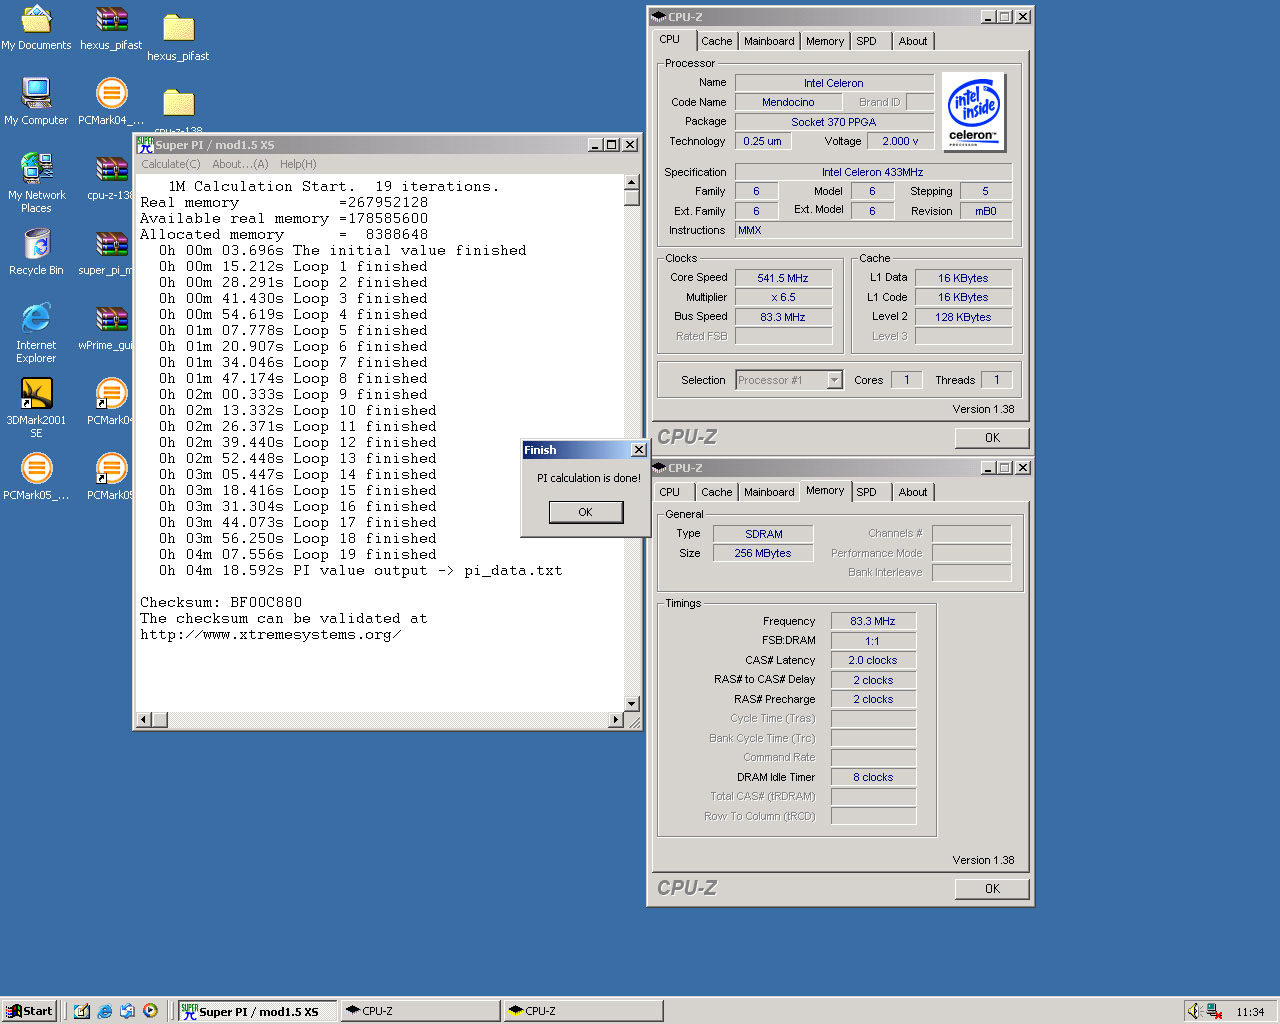Screen dimensions: 1280x1024
Task: Launch Outlook Express from Quick Launch
Action: point(127,1011)
